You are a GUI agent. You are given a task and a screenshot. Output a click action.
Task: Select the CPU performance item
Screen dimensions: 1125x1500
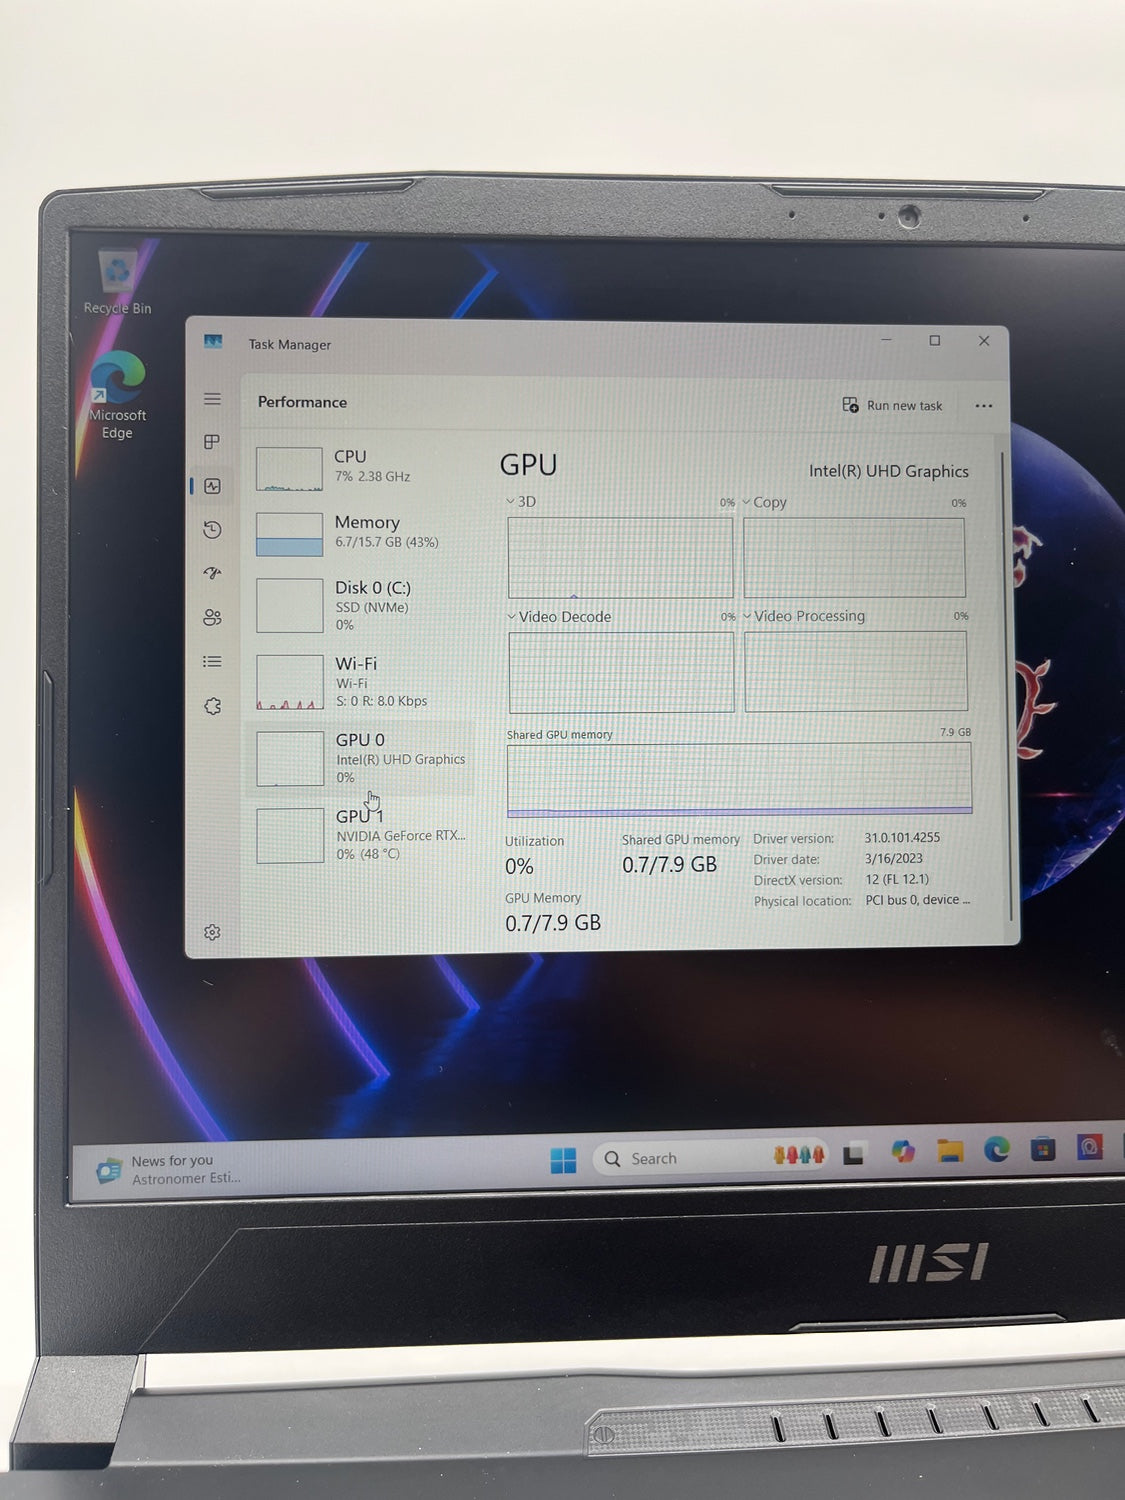pyautogui.click(x=360, y=467)
